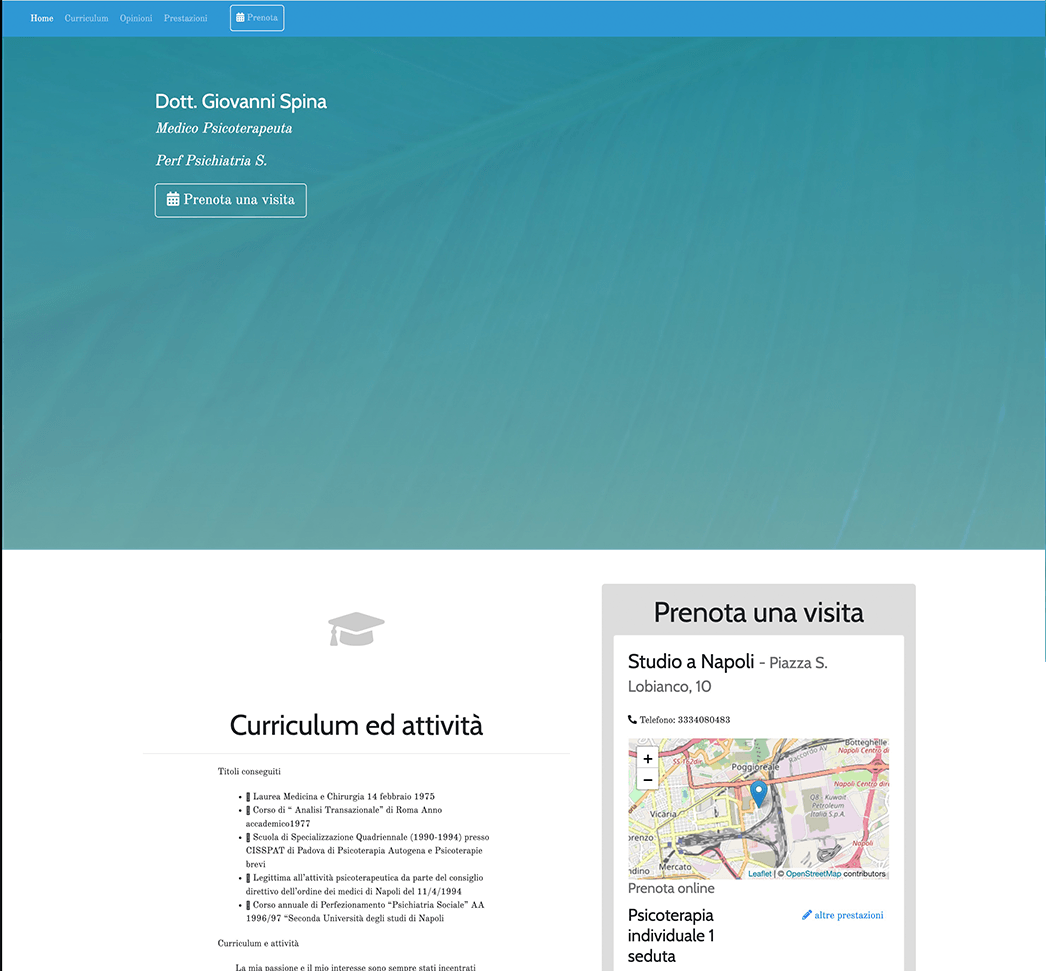Open the Prestazioni section from the navbar
The width and height of the screenshot is (1046, 971).
(x=185, y=17)
